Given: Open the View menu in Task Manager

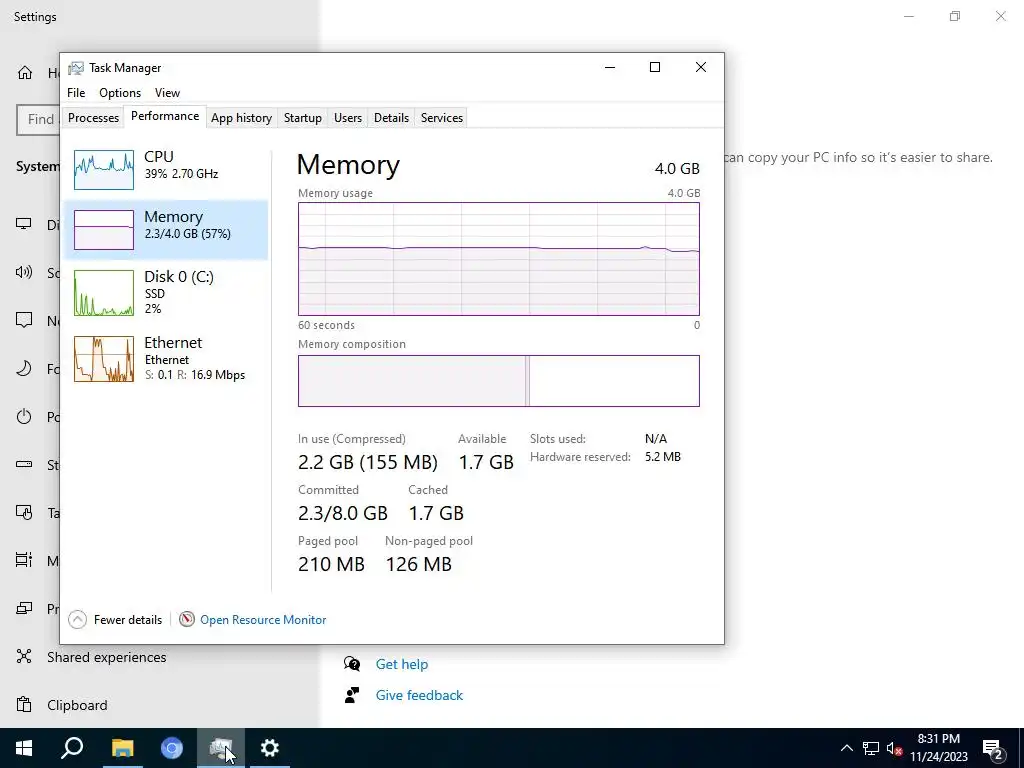Looking at the screenshot, I should 167,93.
